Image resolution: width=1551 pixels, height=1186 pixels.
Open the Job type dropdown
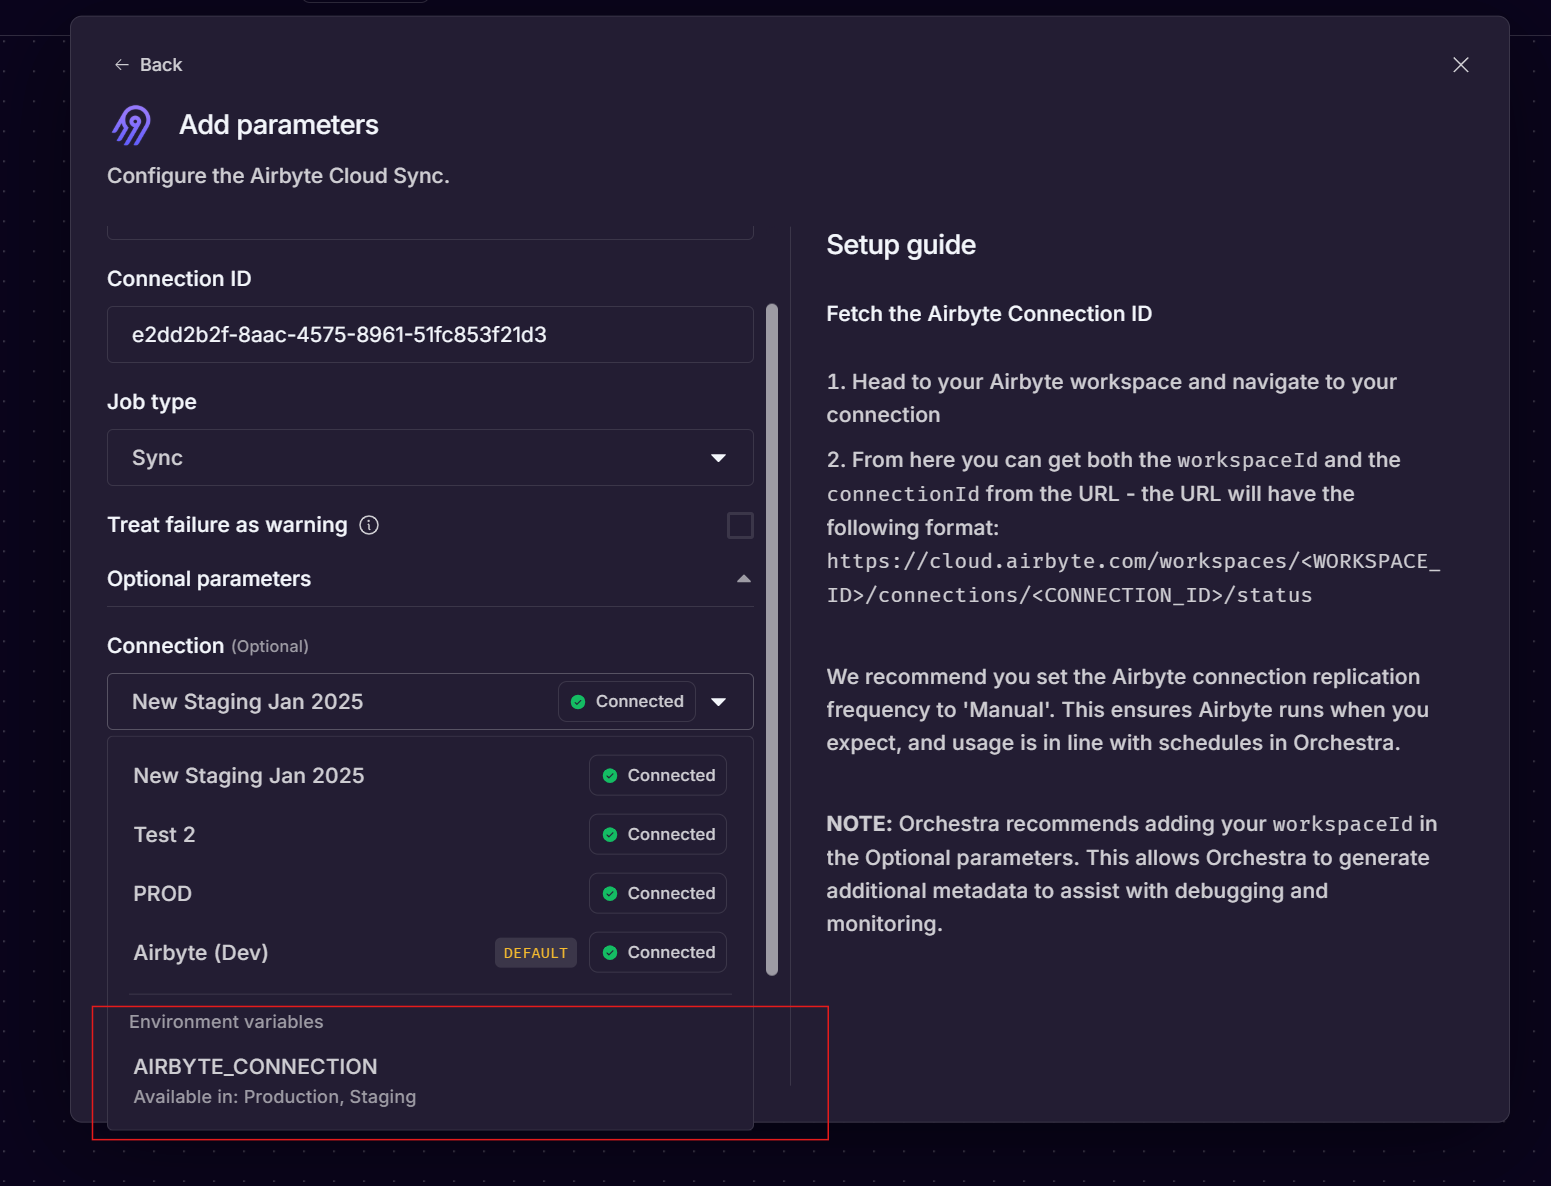(x=430, y=458)
